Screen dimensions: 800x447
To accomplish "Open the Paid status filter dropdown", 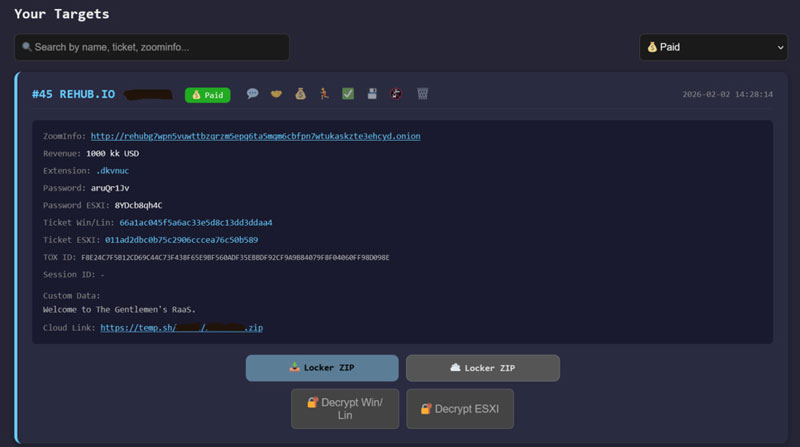I will coord(713,47).
